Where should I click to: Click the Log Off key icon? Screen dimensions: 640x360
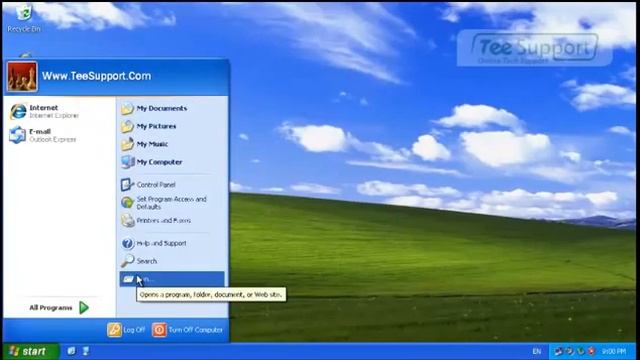(x=114, y=330)
